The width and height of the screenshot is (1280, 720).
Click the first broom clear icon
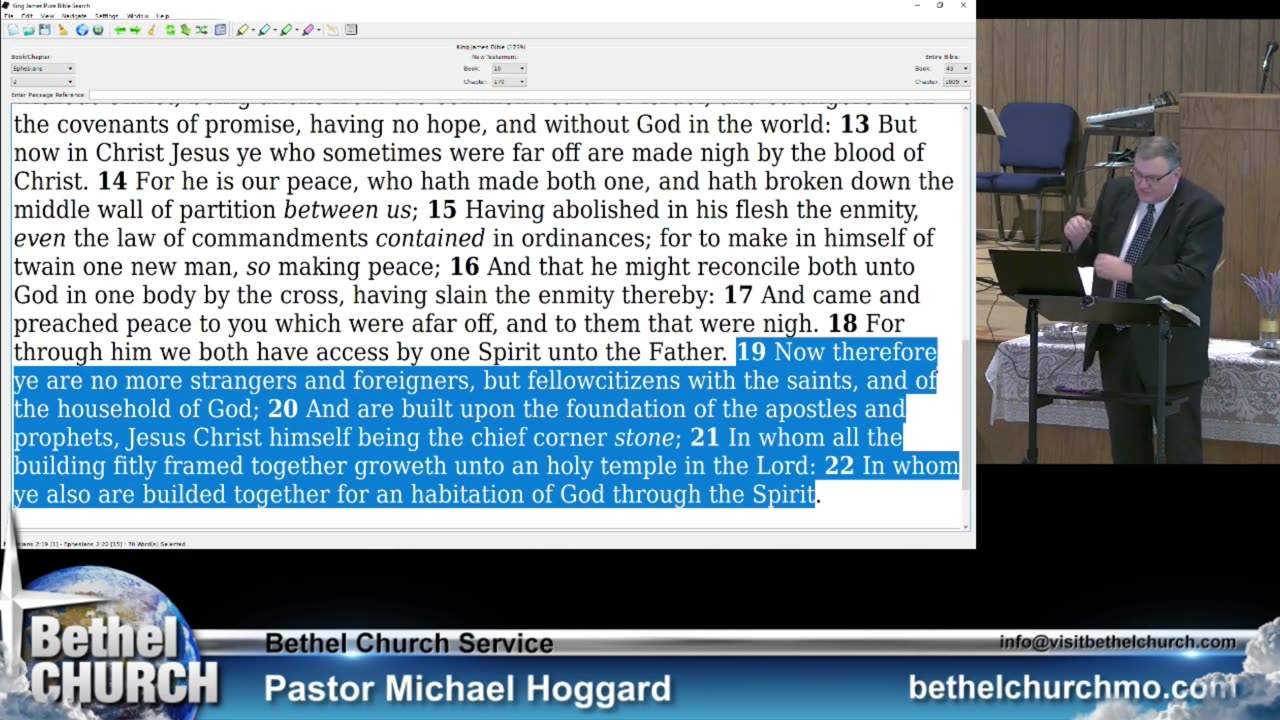(x=62, y=30)
